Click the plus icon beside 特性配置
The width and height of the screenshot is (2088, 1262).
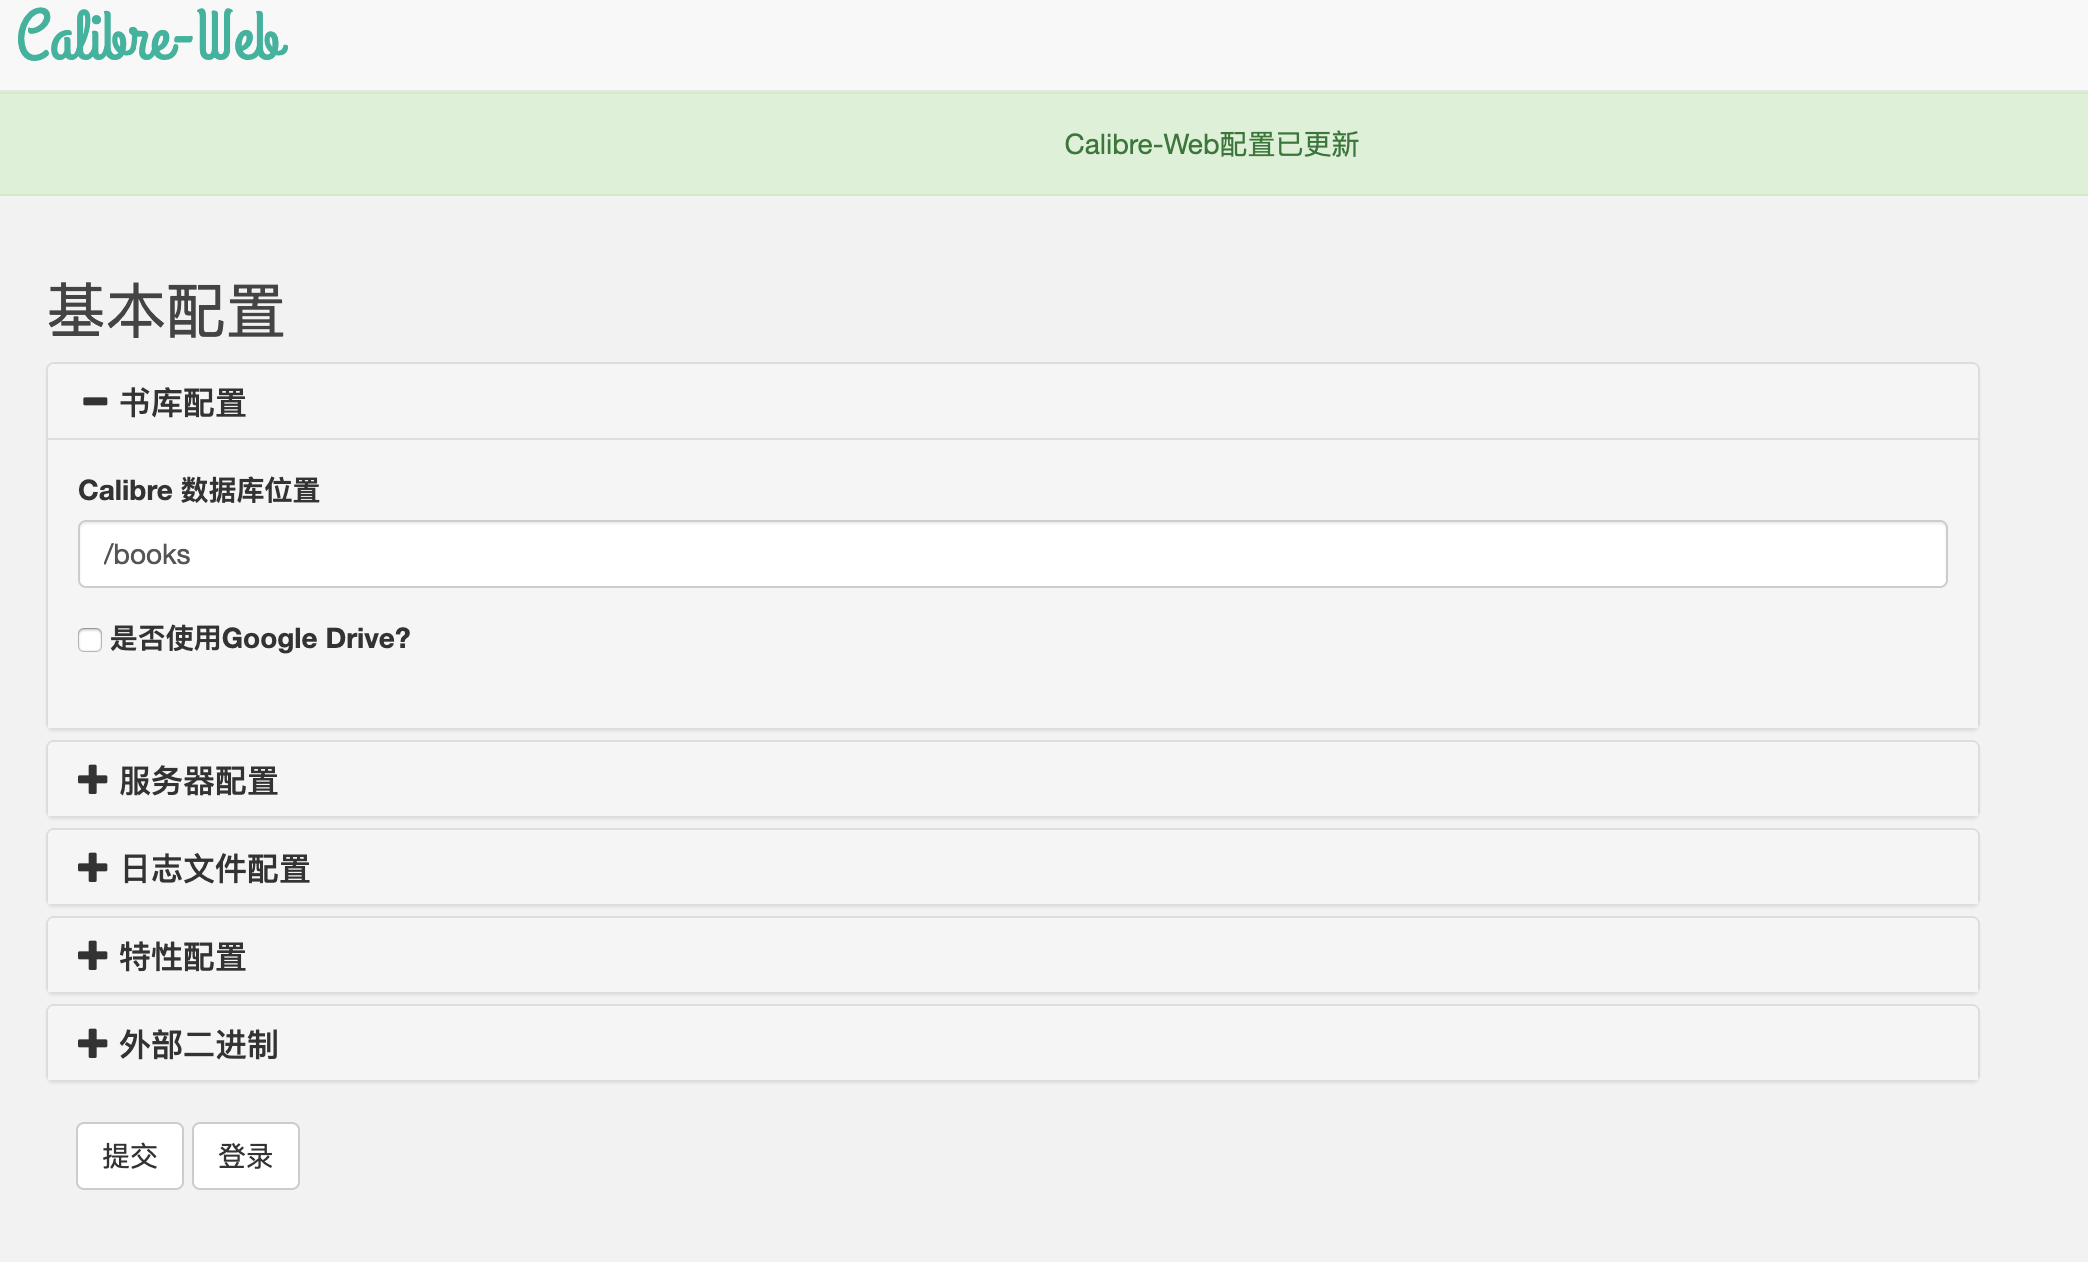click(92, 956)
